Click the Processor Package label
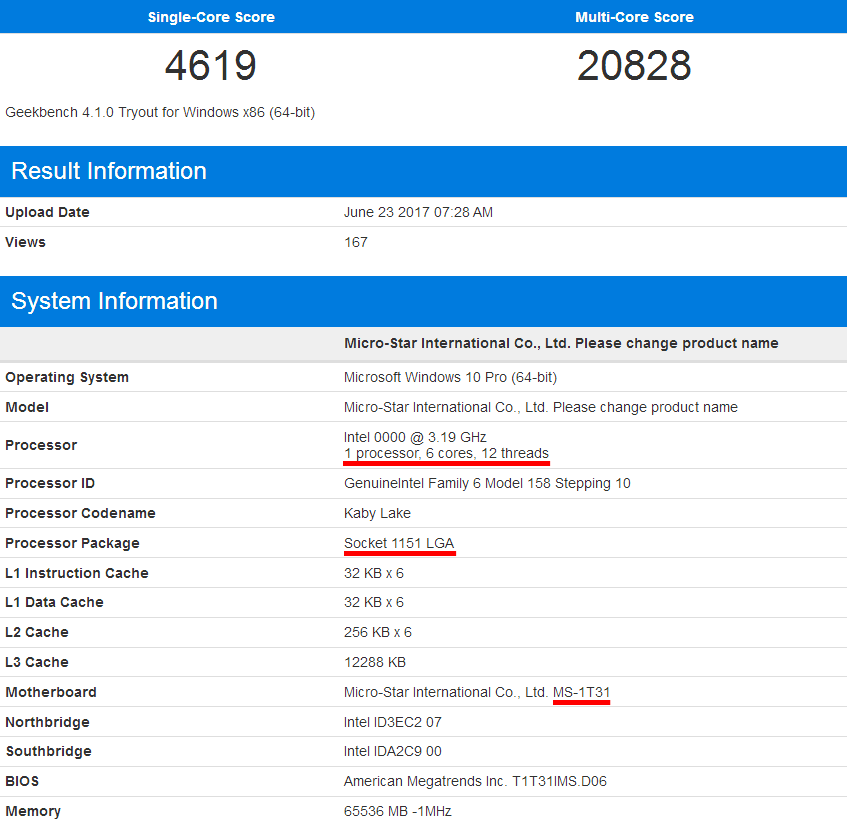847x825 pixels. [x=72, y=544]
